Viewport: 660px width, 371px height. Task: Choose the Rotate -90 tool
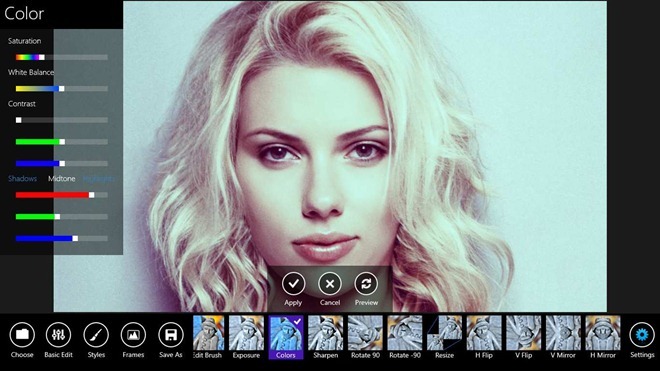point(405,333)
